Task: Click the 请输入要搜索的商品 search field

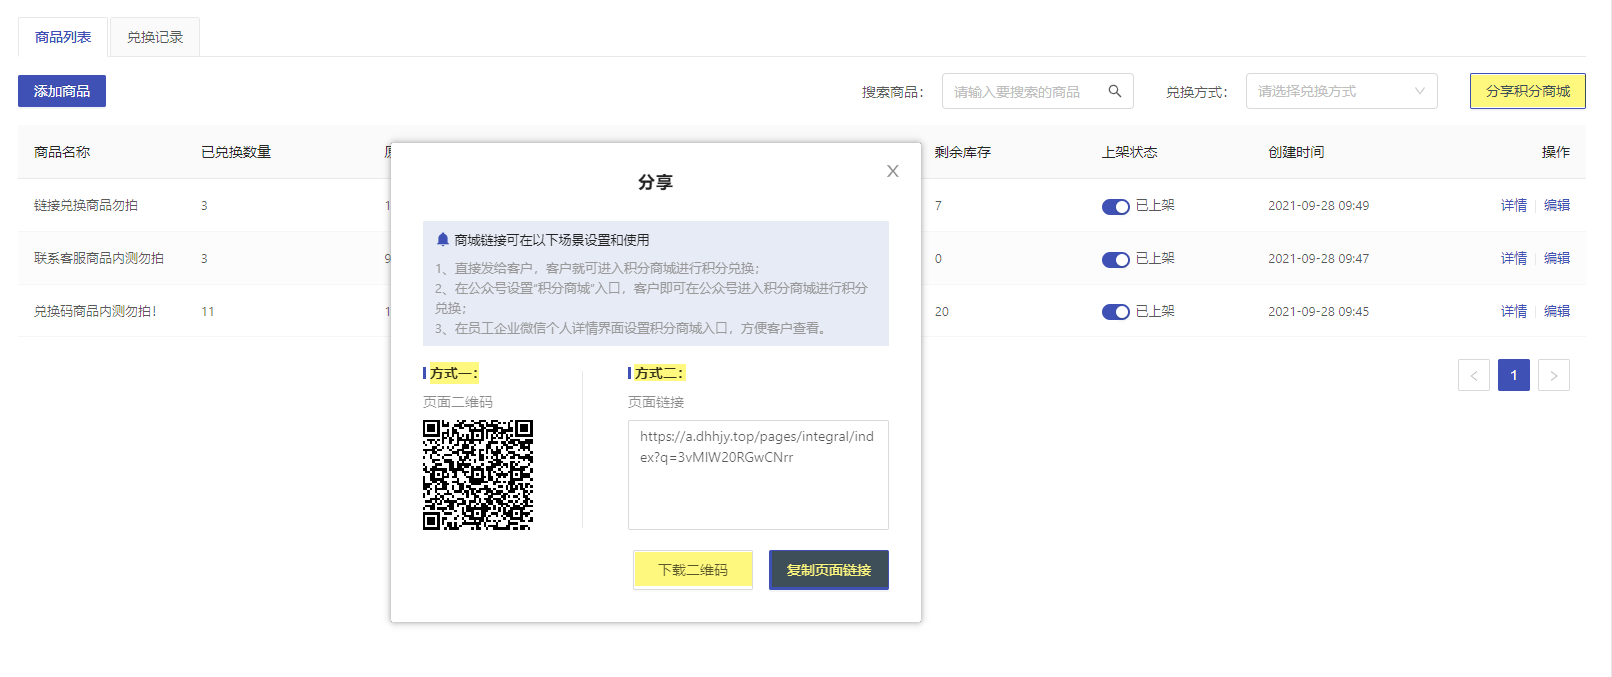Action: click(x=1037, y=91)
